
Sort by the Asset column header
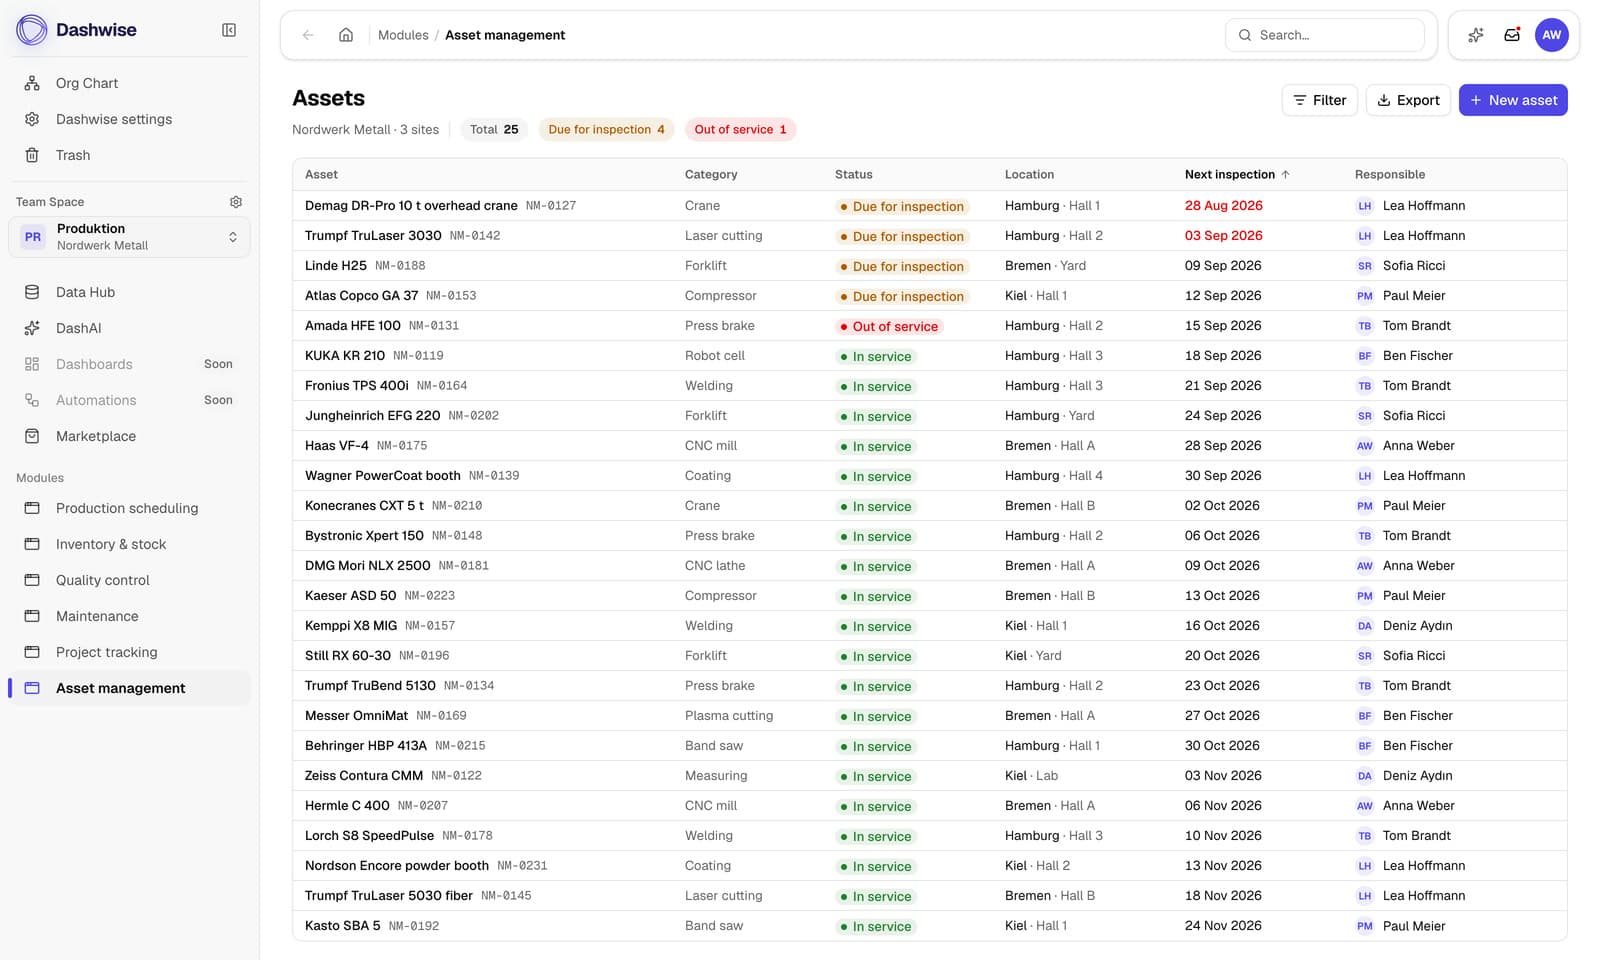[321, 174]
